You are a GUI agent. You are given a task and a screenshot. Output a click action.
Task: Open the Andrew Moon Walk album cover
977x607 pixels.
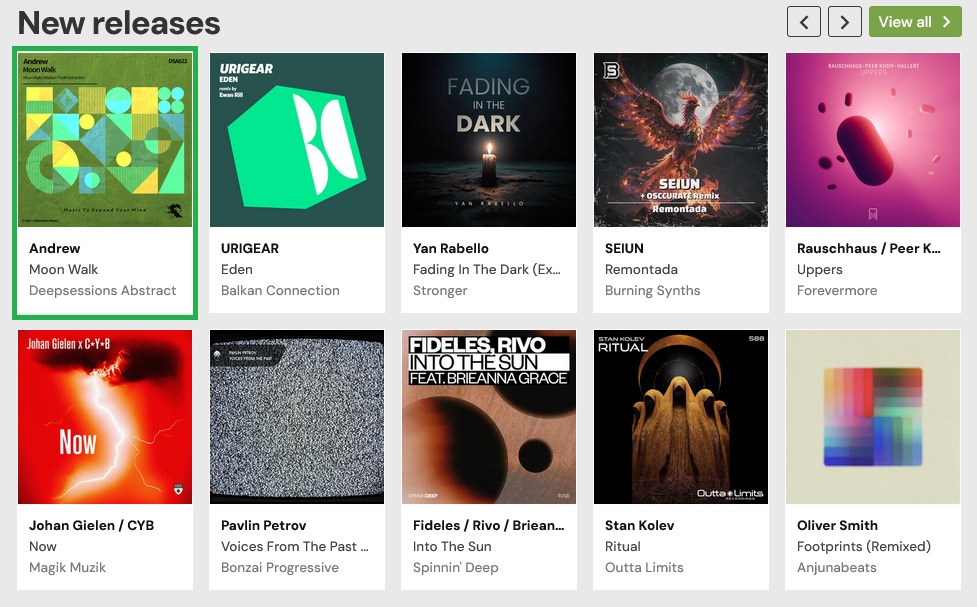[105, 140]
